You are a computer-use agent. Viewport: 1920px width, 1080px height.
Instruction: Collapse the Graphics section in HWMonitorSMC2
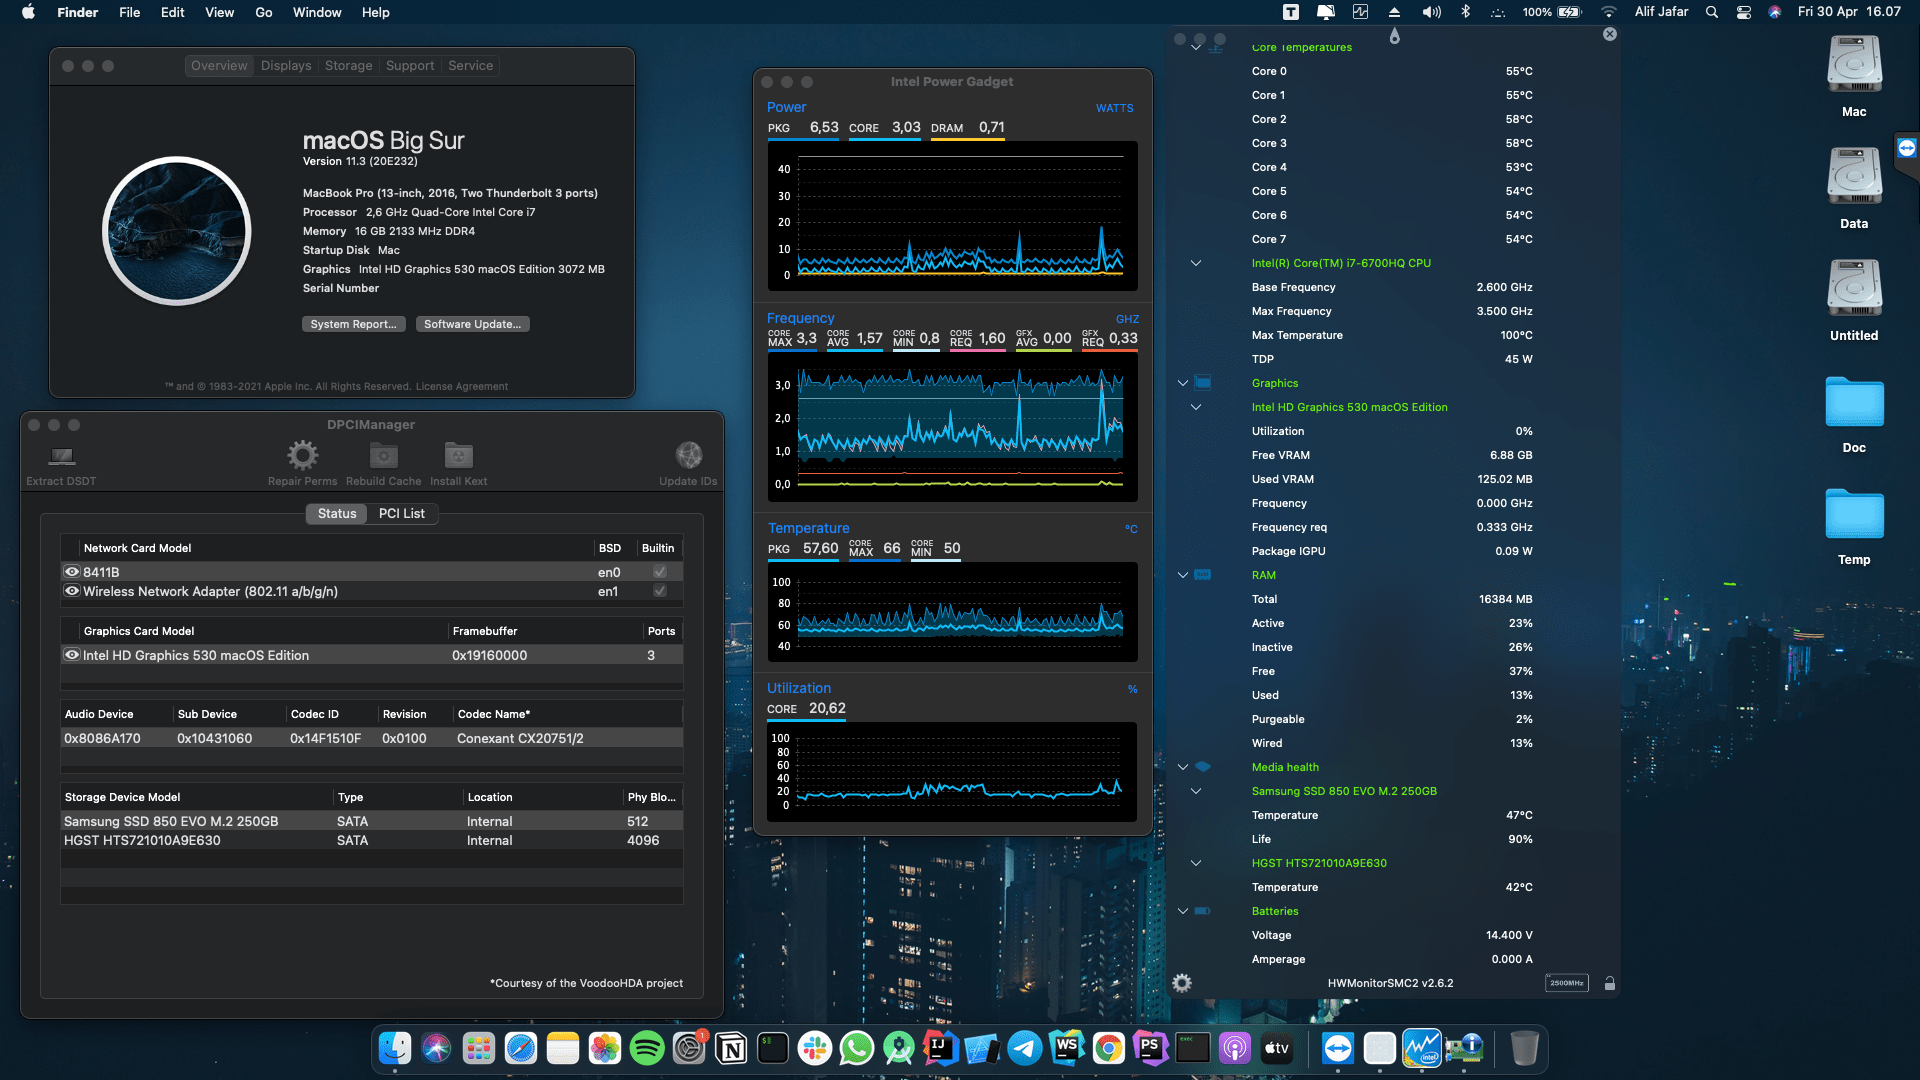pos(1183,383)
